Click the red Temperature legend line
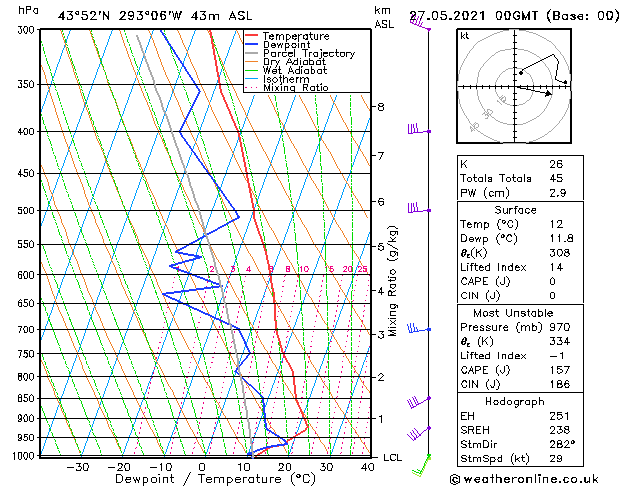This screenshot has height=486, width=629. (x=251, y=36)
